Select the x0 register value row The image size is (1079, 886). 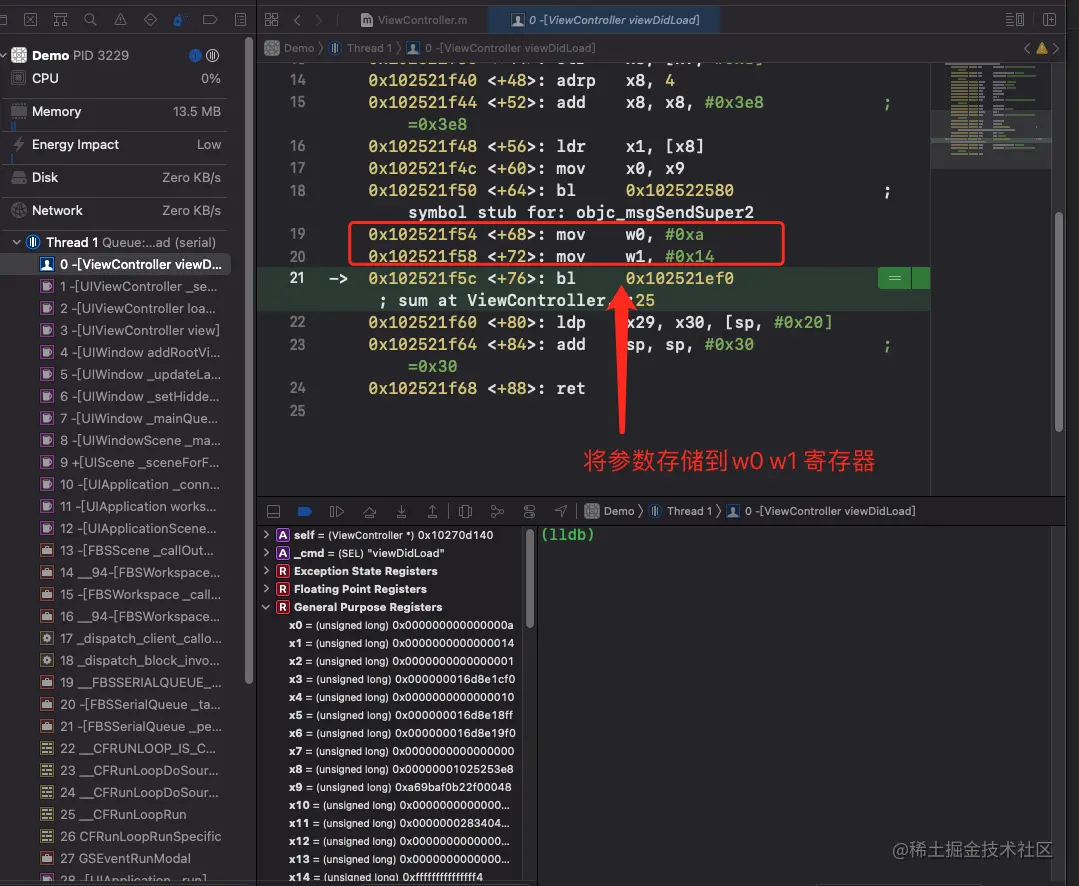click(x=400, y=625)
